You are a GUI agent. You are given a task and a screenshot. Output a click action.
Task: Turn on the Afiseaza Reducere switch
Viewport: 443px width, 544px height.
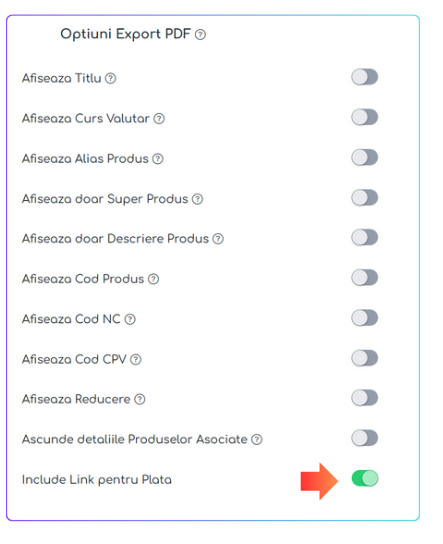tap(365, 398)
